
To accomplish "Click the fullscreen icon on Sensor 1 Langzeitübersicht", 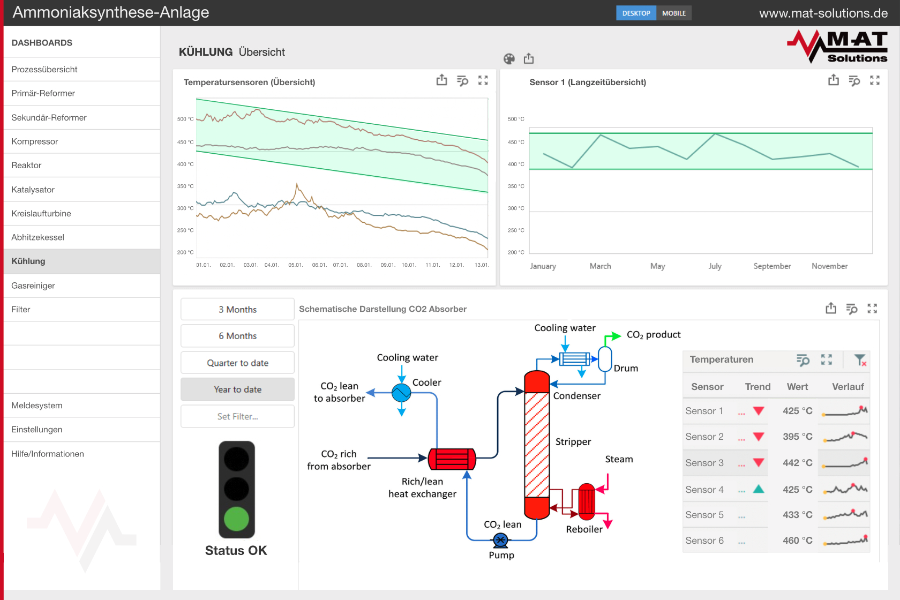I will (x=874, y=80).
